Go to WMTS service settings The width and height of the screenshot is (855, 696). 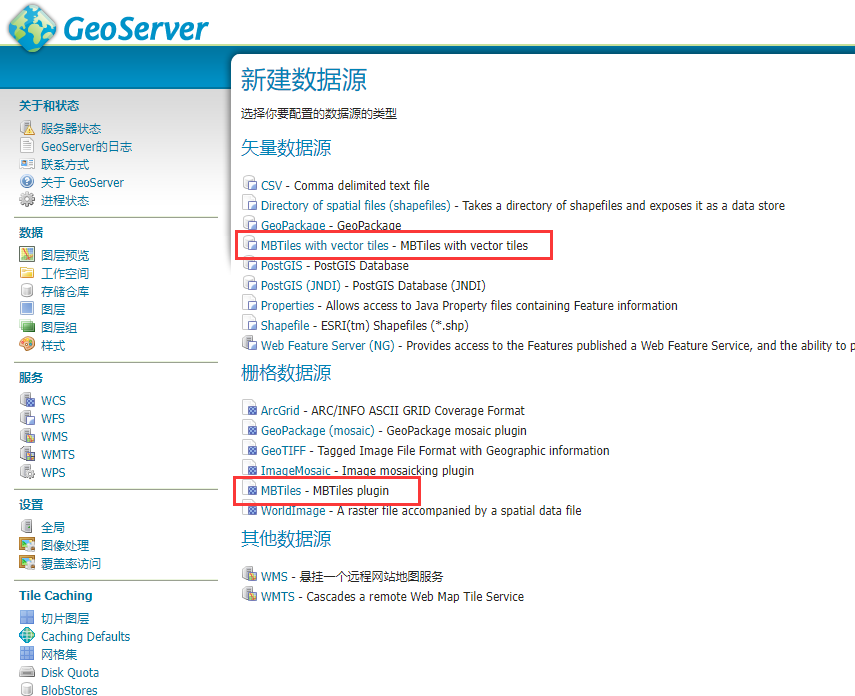point(58,454)
